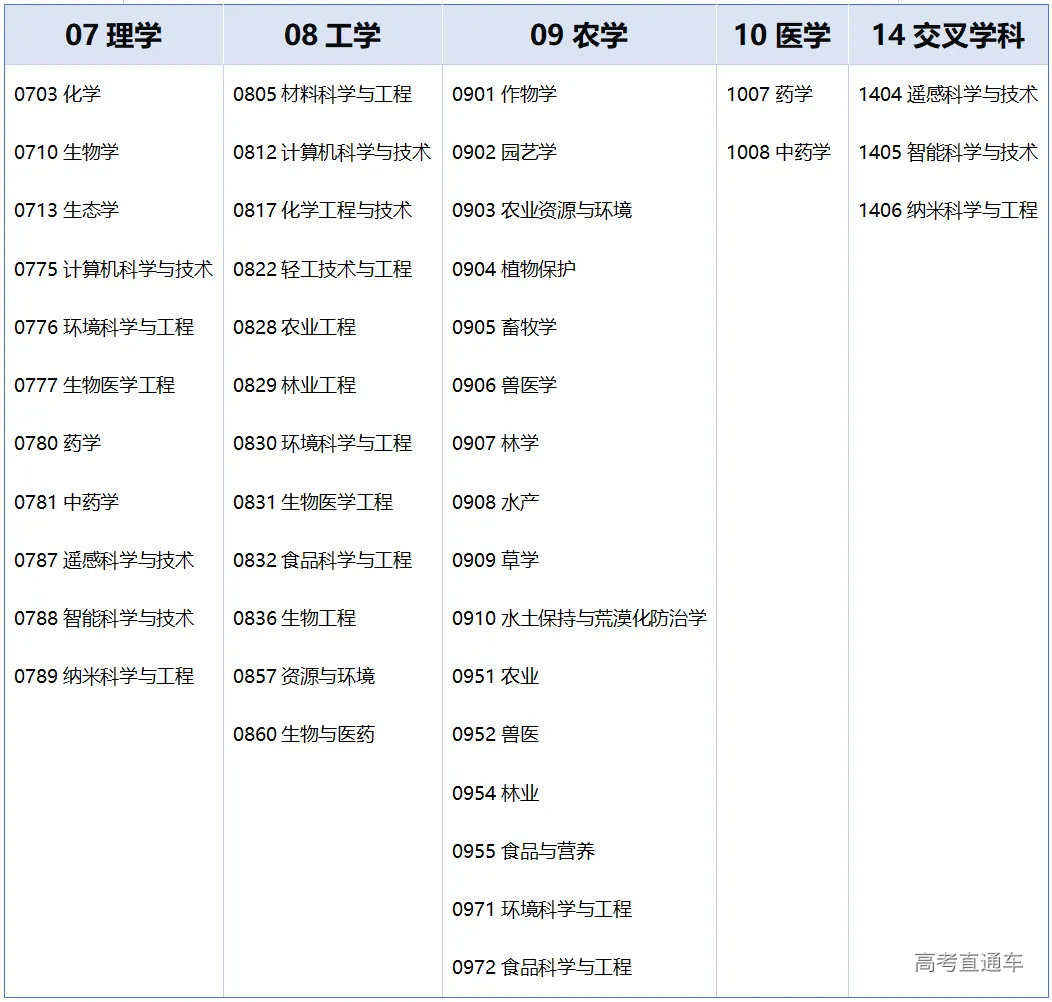Viewport: 1052px width, 1002px height.
Task: Select 1008 中药学 under 医学
Action: [779, 154]
